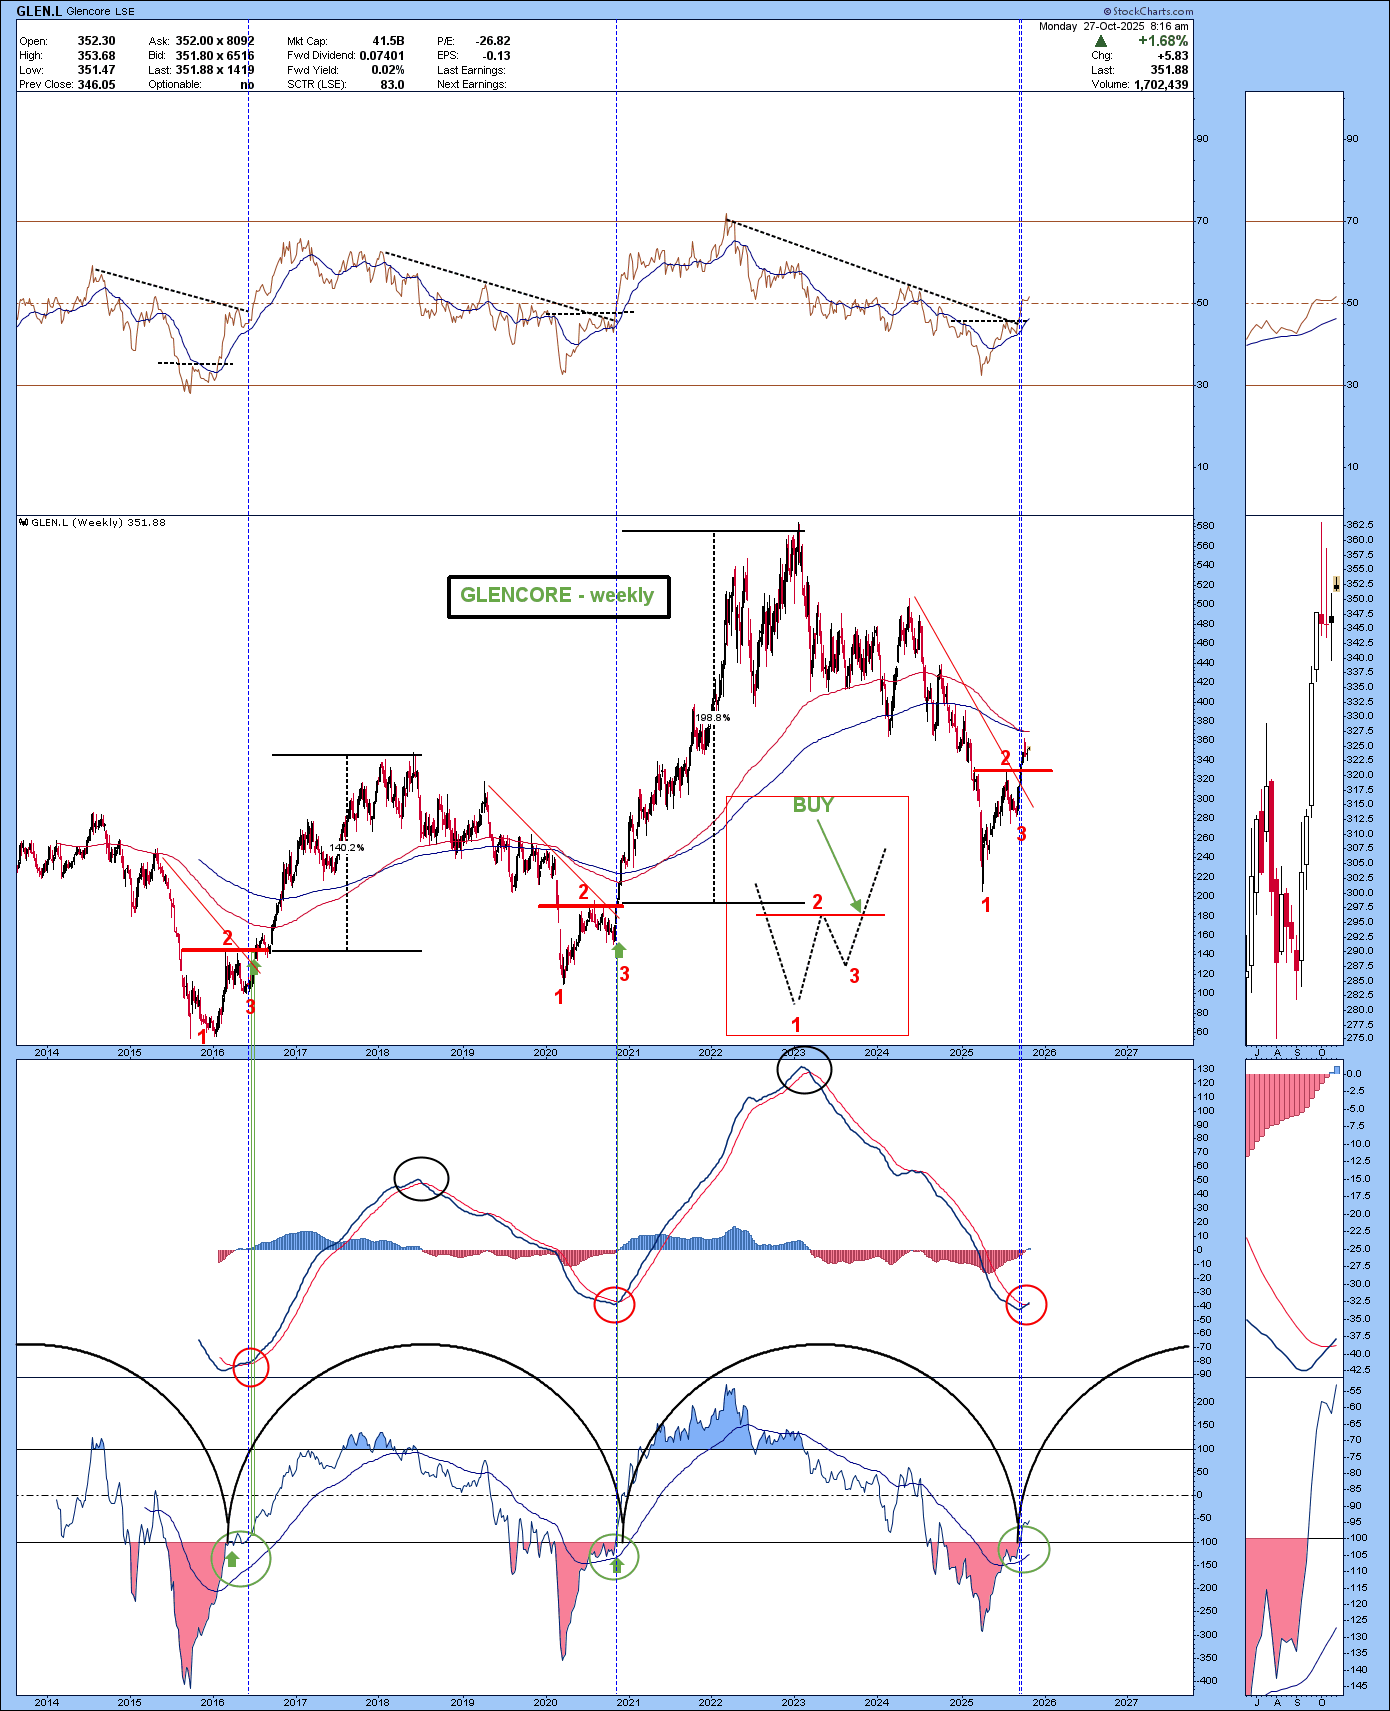Click the 198.8% measurement label
This screenshot has width=1390, height=1711.
712,717
